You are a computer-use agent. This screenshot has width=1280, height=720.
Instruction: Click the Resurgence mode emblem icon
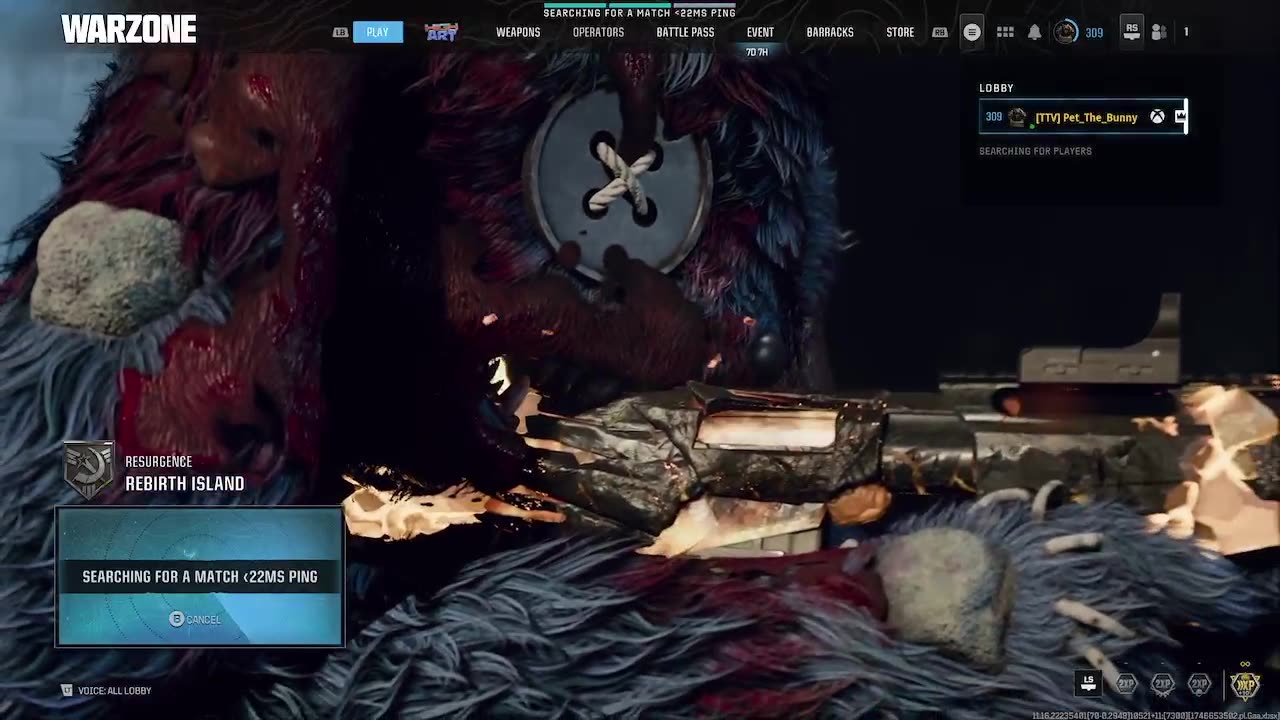89,470
